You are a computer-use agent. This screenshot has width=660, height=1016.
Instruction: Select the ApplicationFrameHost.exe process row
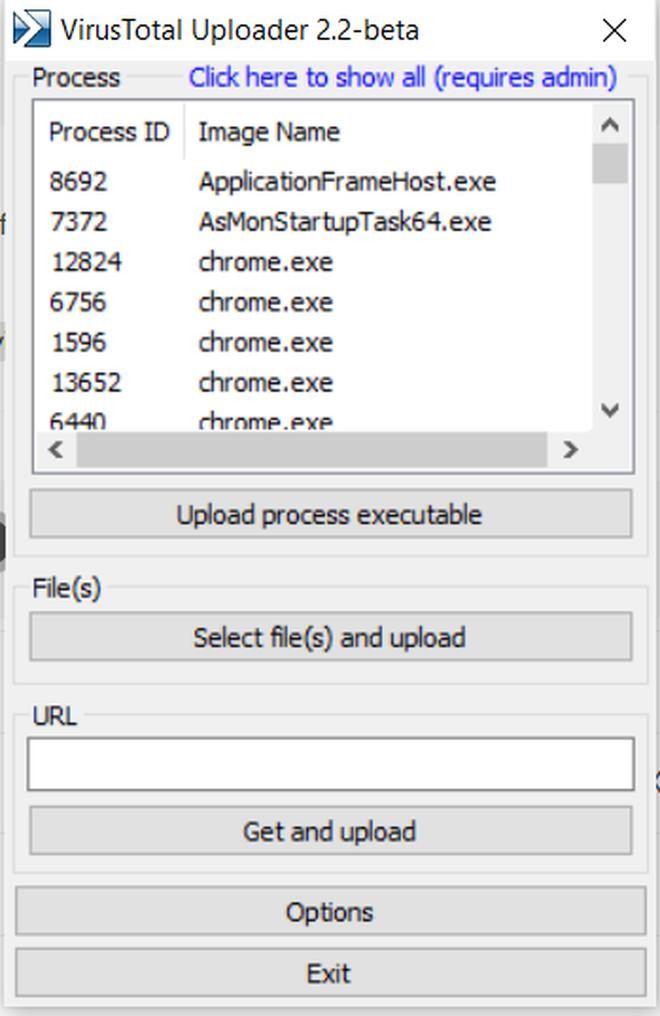point(346,182)
